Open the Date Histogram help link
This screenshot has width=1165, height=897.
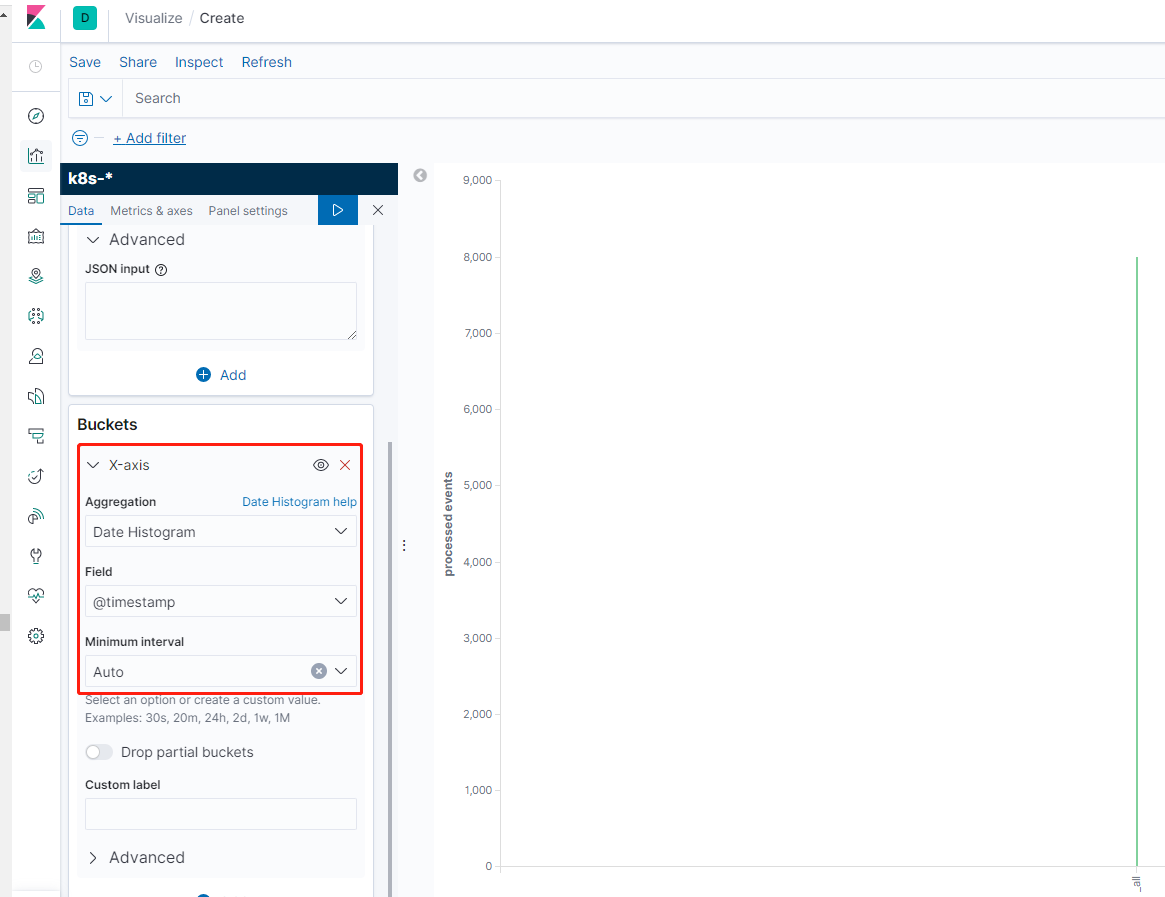pos(299,502)
